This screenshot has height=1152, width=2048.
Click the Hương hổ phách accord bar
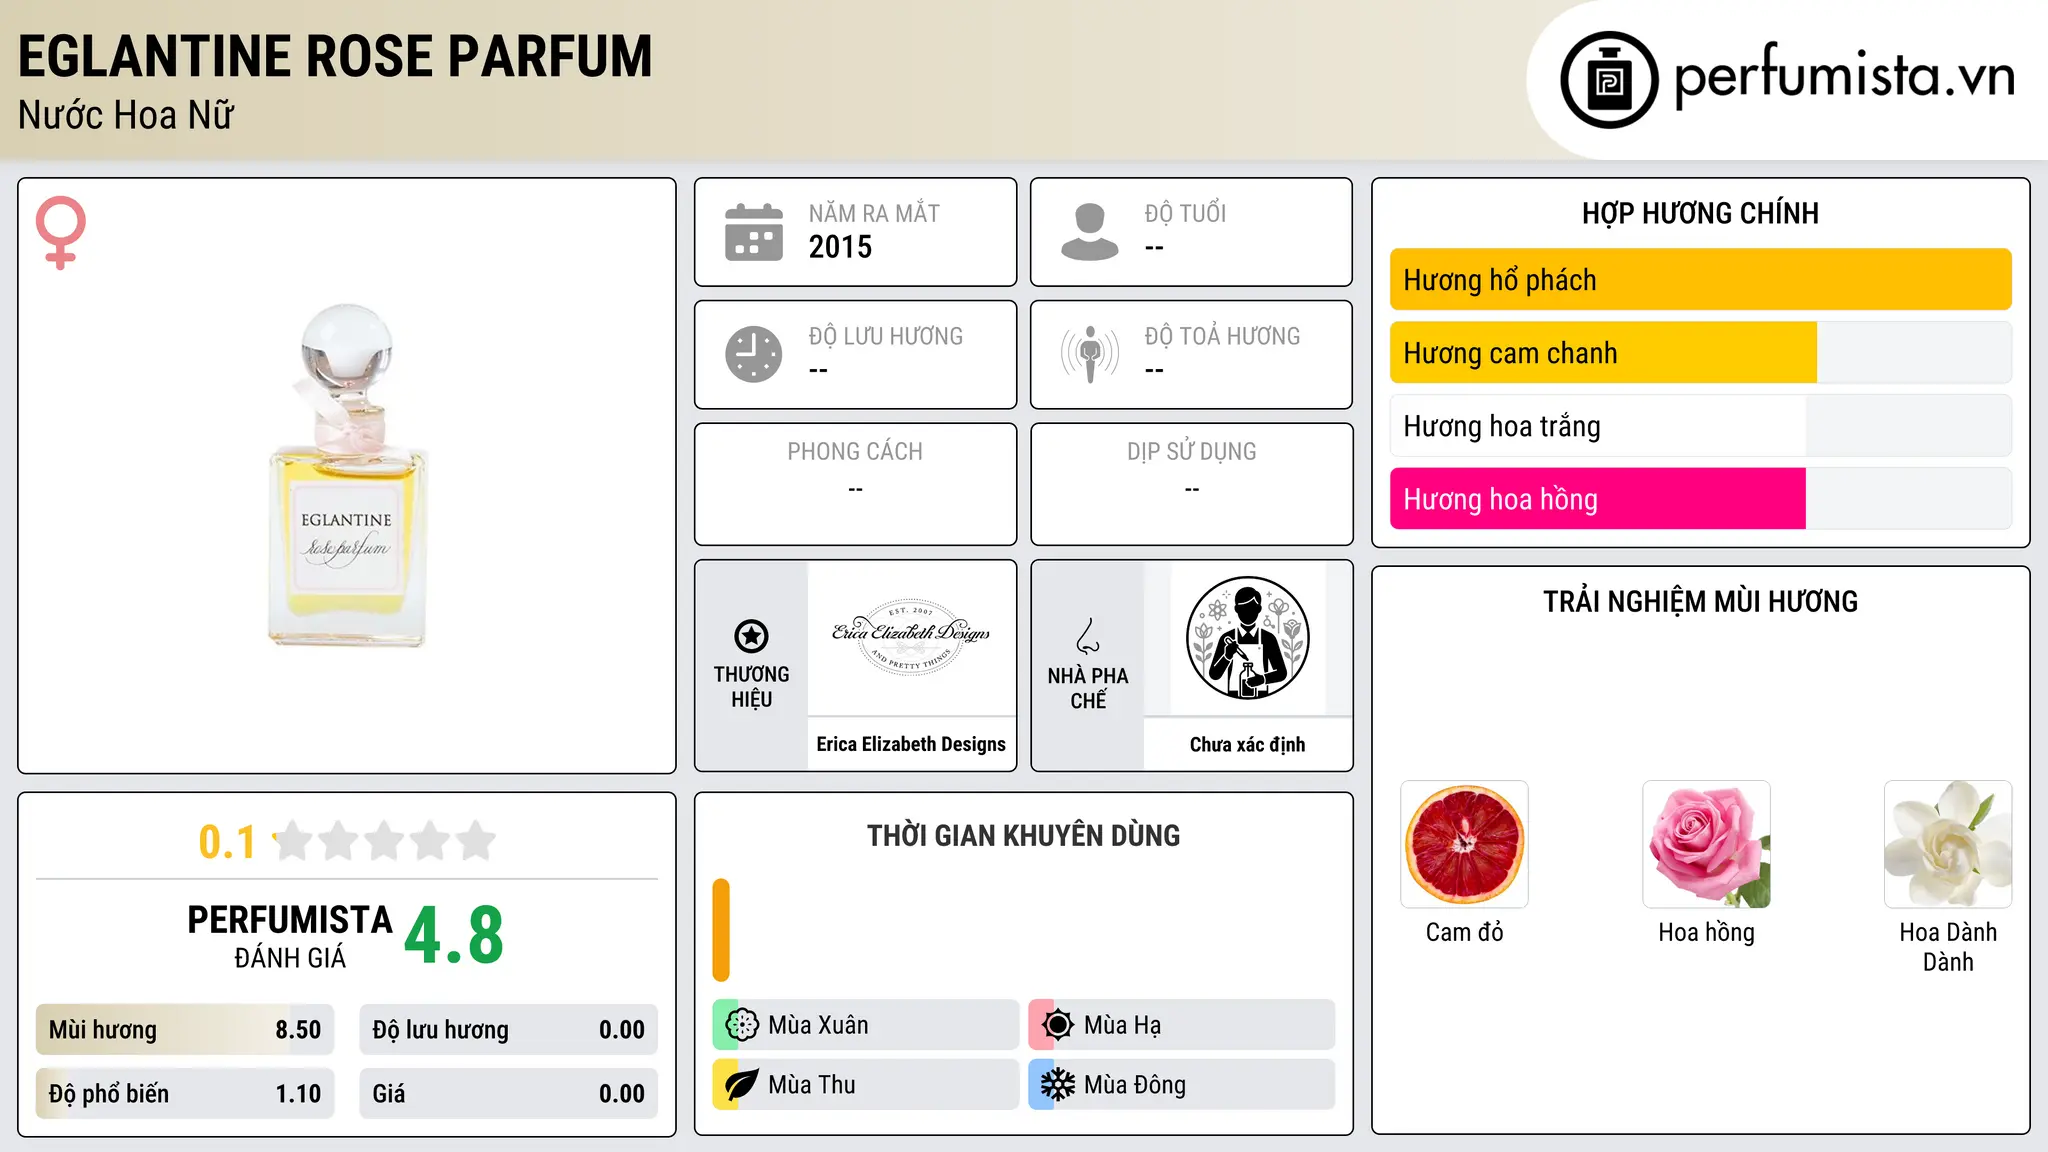[x=1700, y=280]
